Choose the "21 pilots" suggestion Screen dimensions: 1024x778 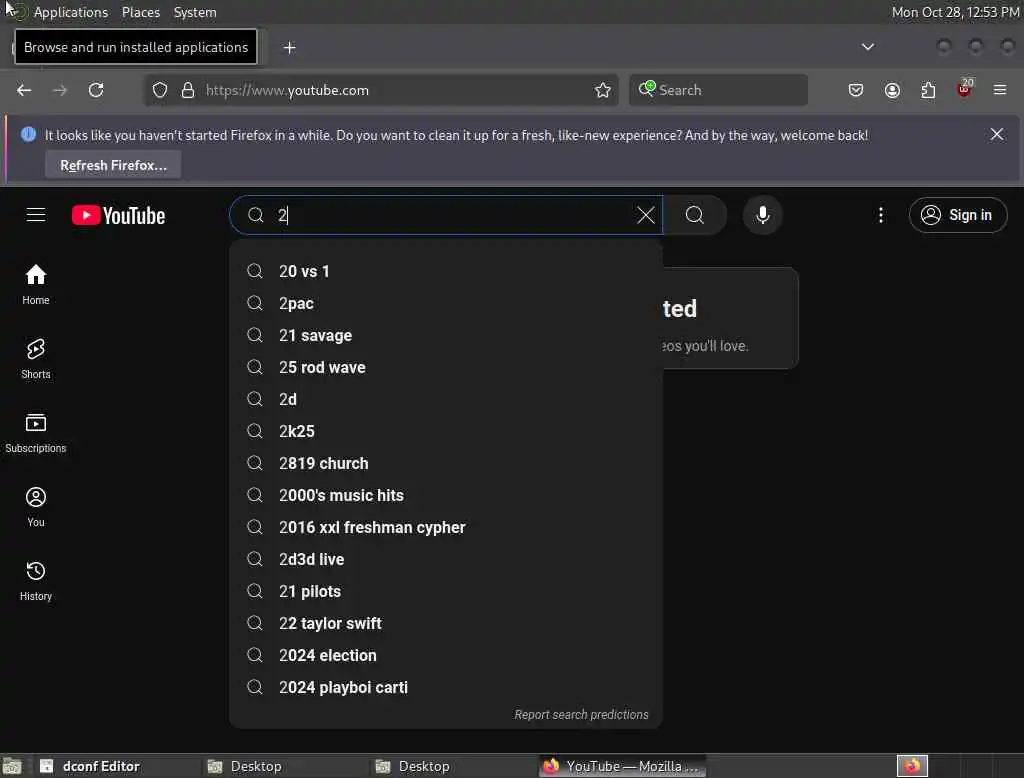446,591
